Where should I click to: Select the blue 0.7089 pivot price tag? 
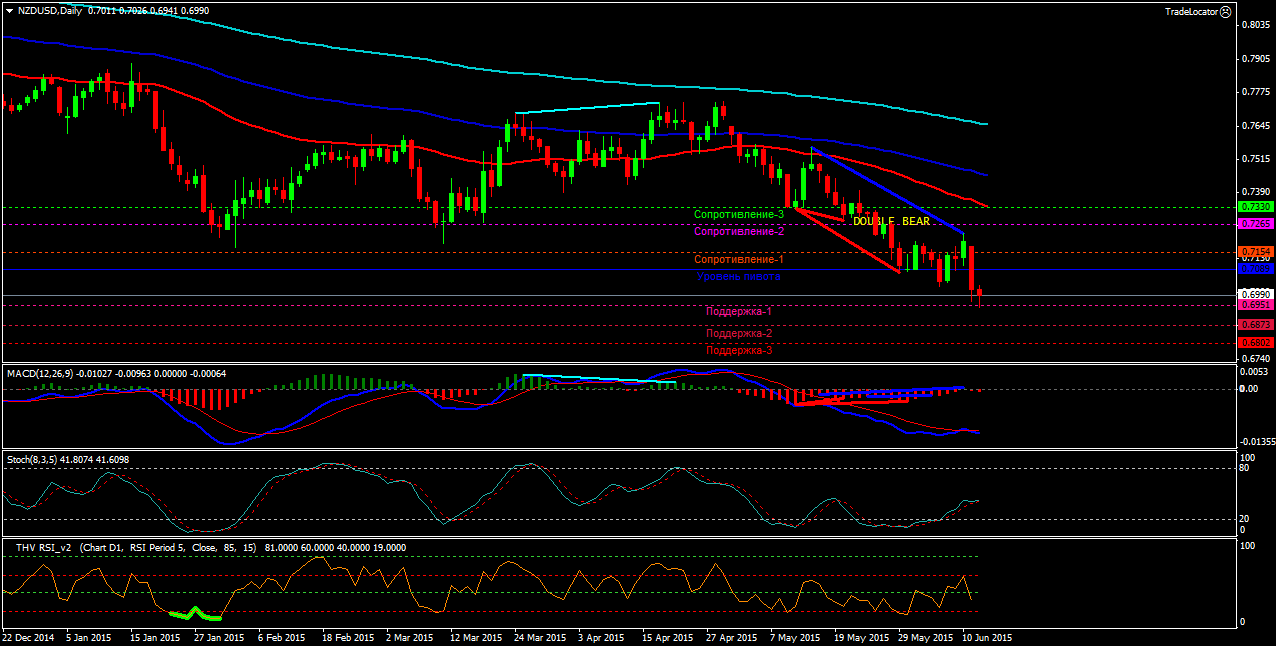coord(1255,268)
